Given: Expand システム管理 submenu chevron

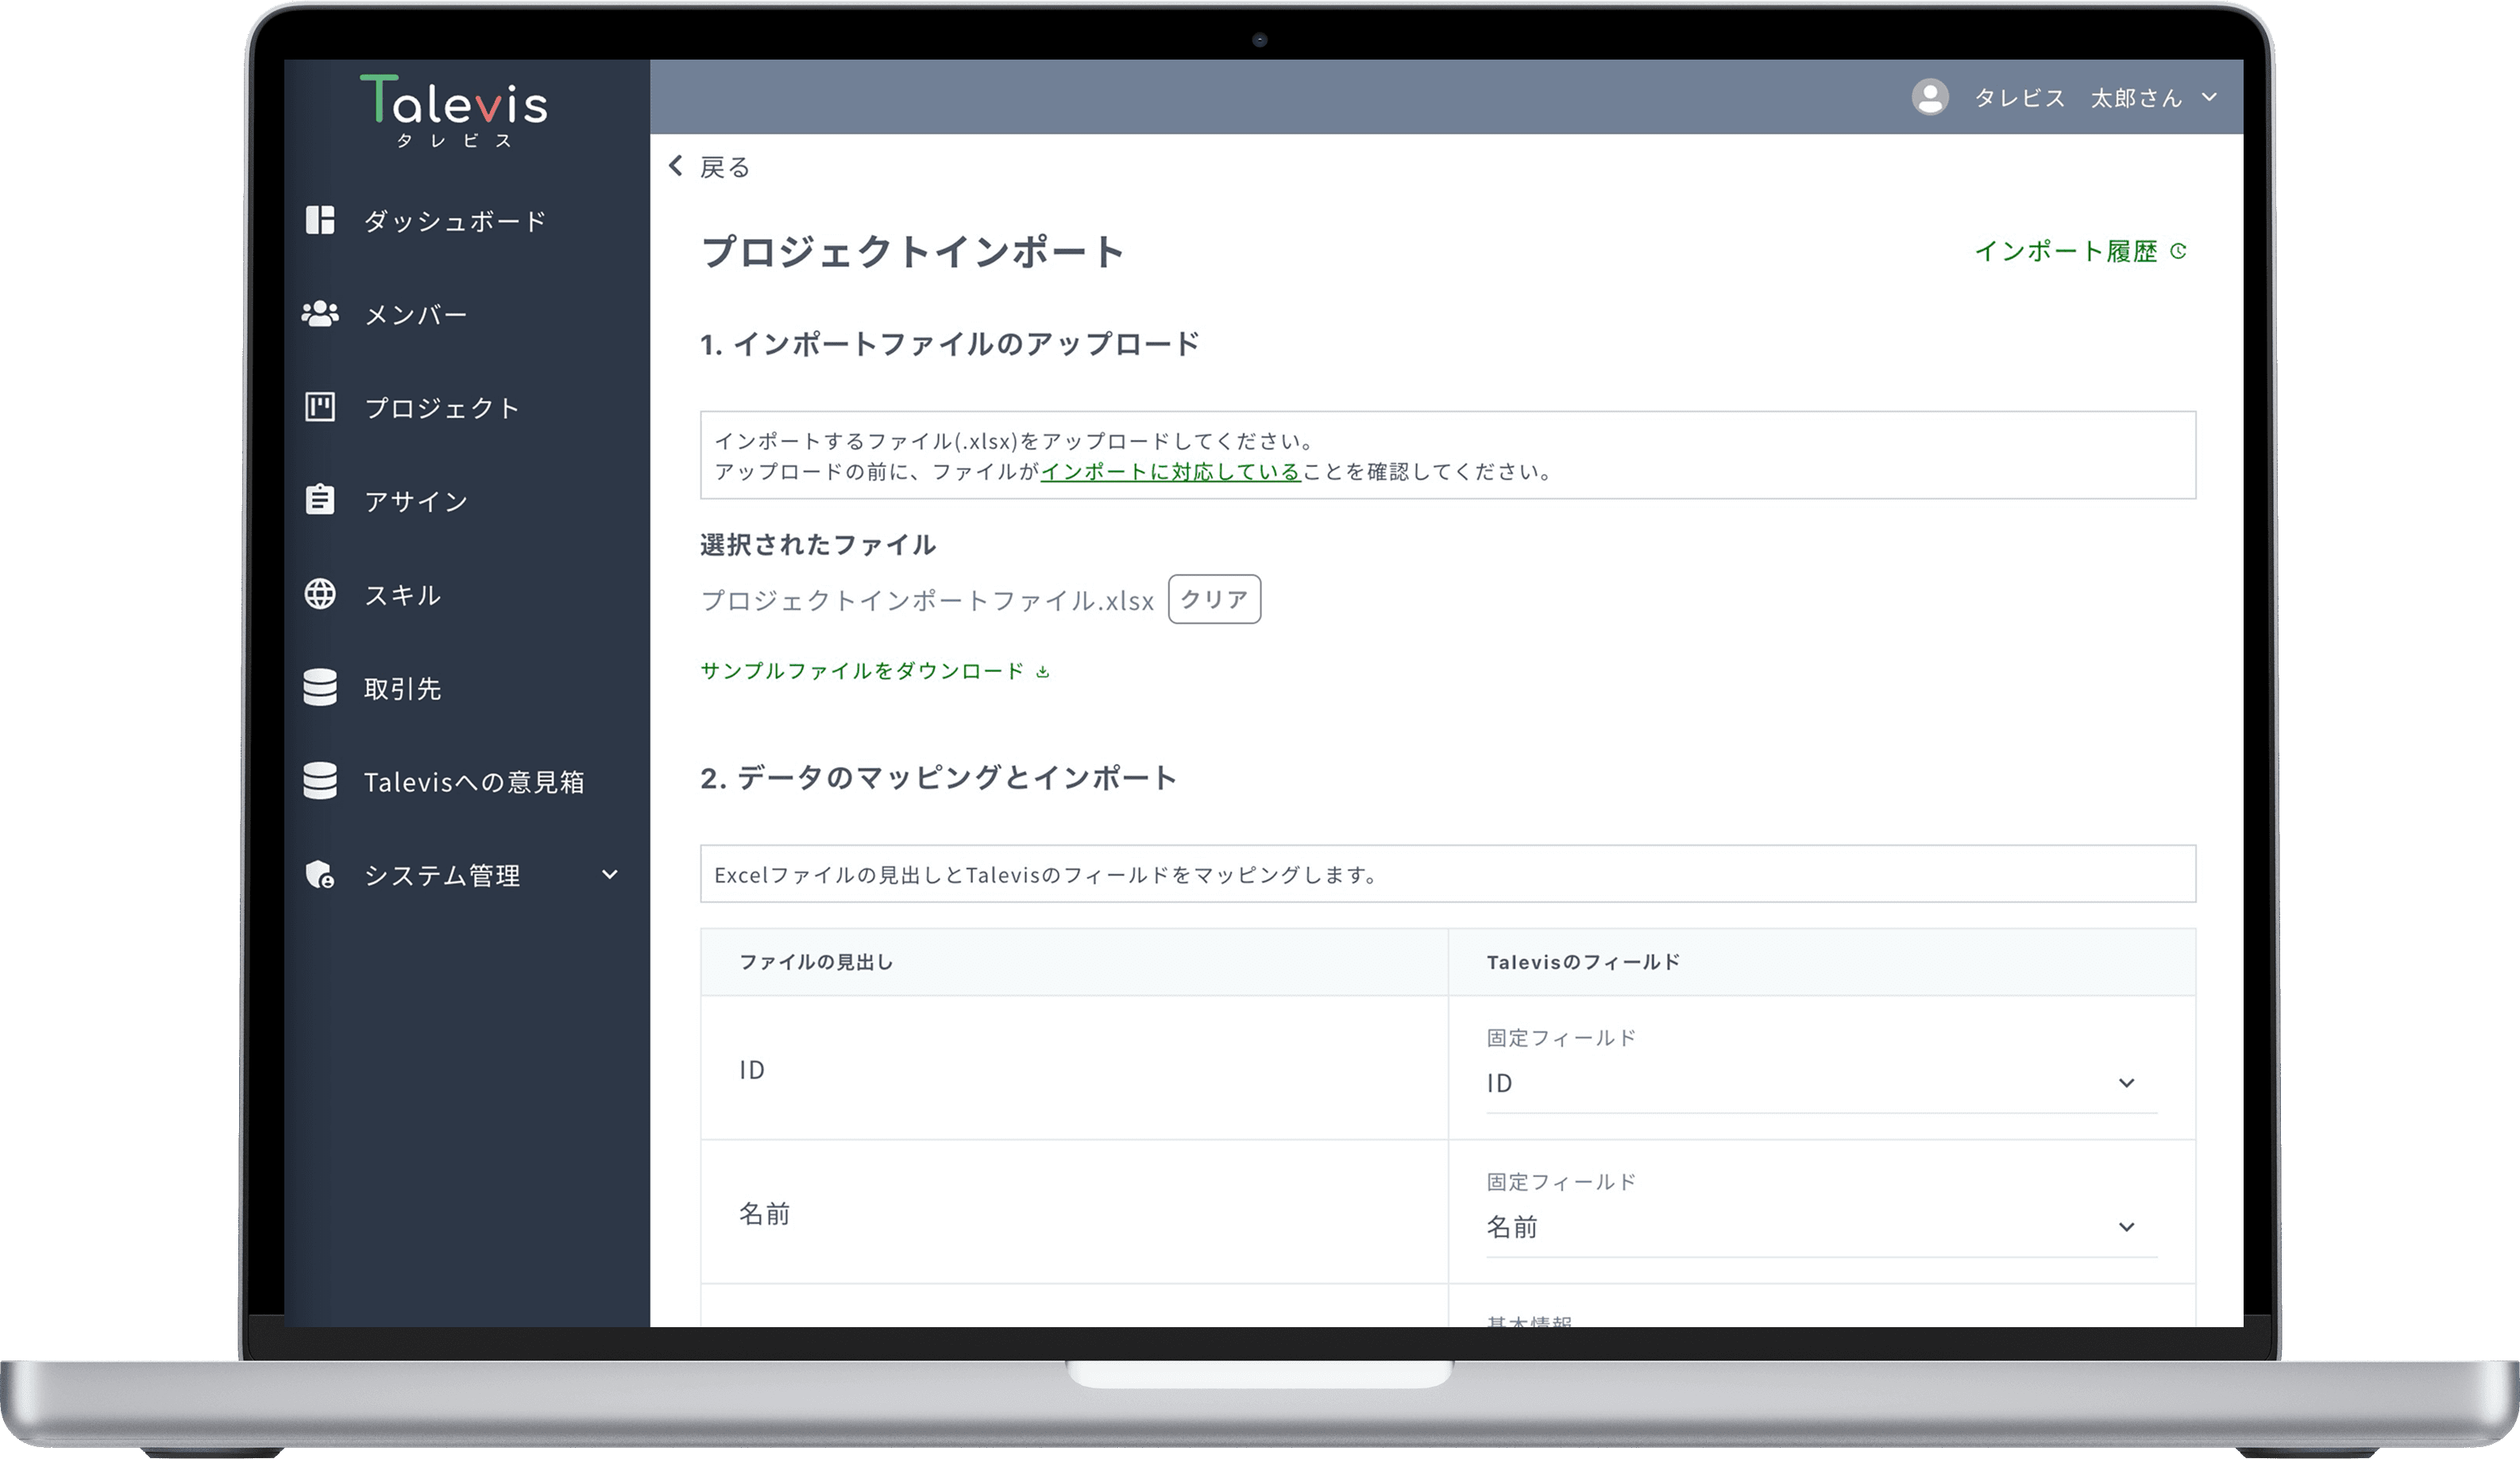Looking at the screenshot, I should [610, 875].
